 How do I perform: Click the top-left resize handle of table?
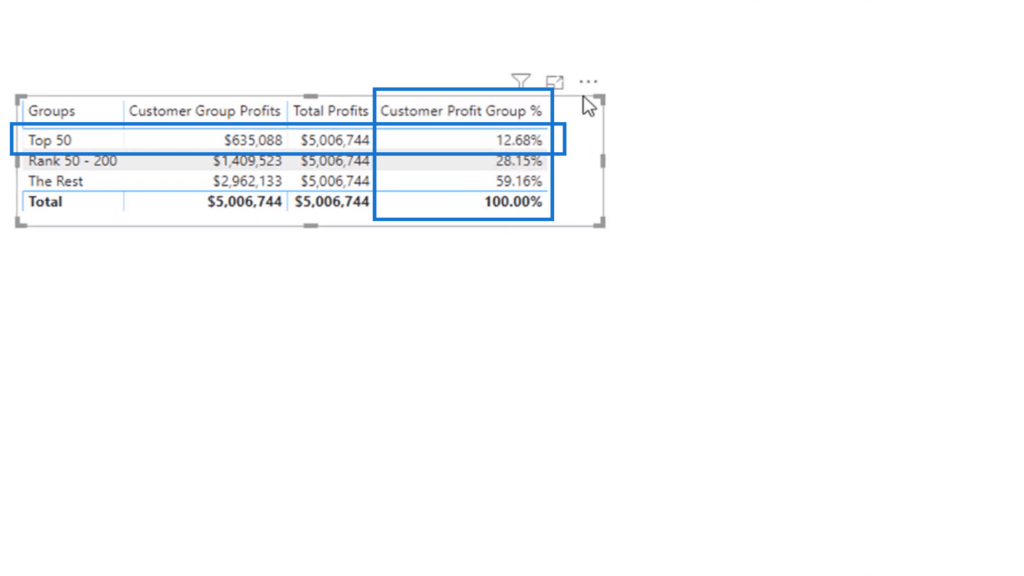21,99
